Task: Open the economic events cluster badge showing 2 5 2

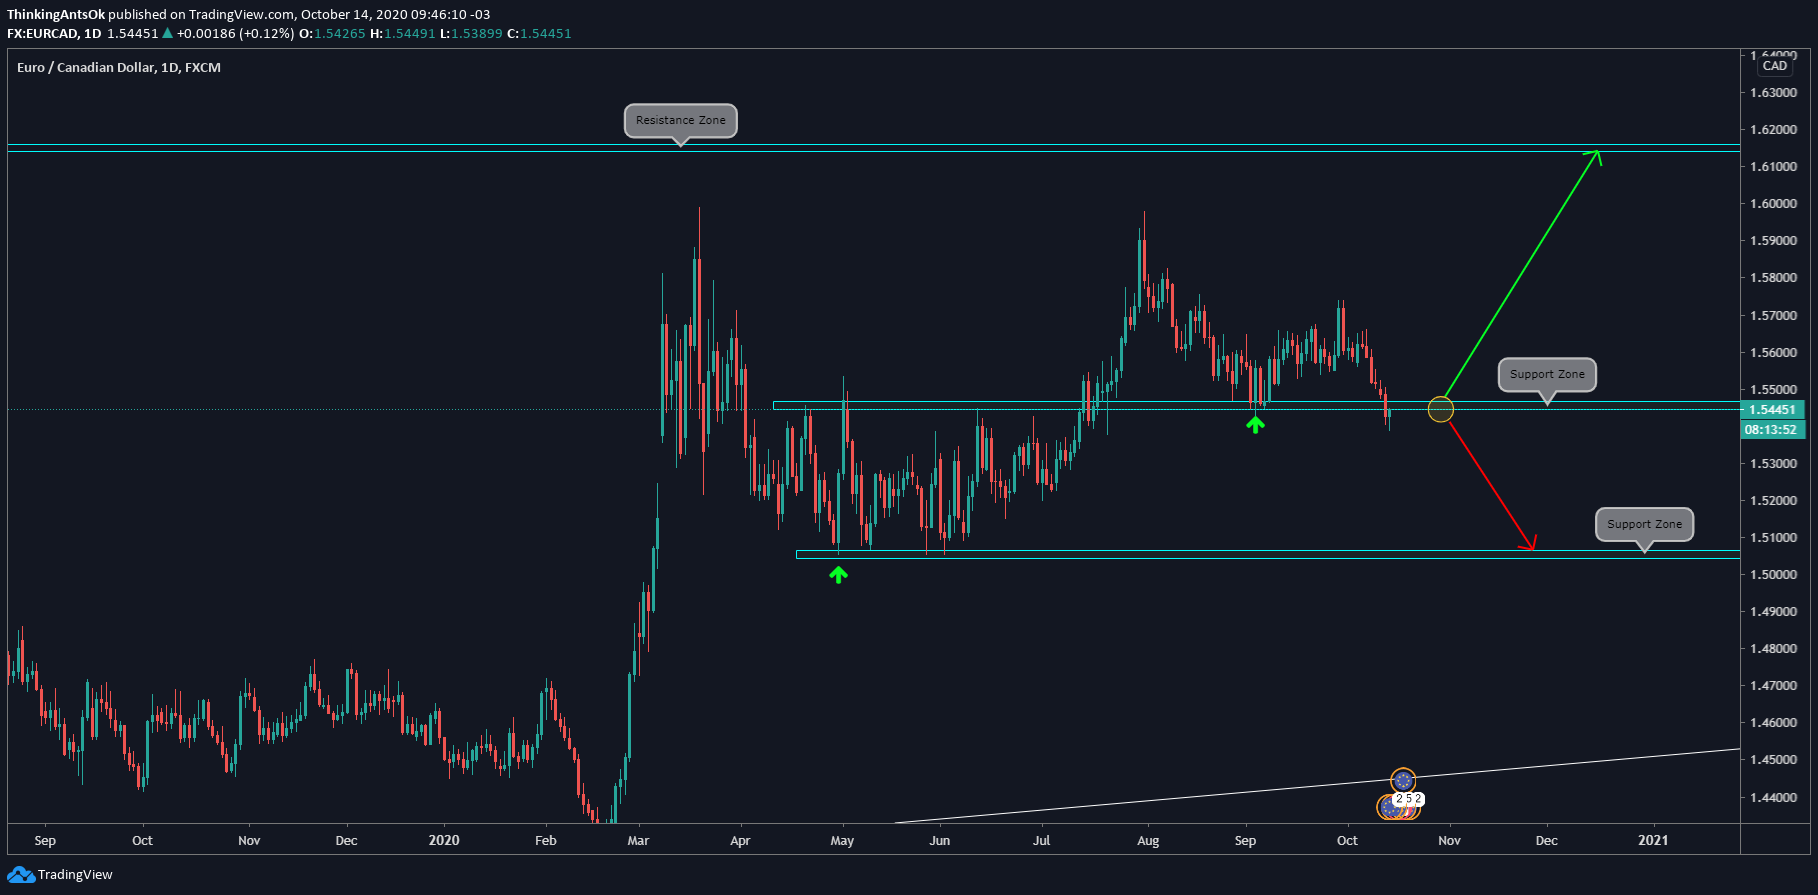Action: [x=1408, y=799]
